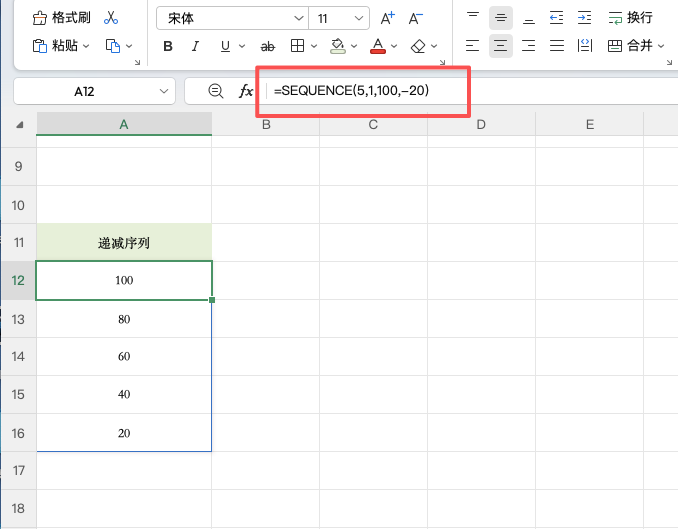
Task: Open the fill color dropdown arrow
Action: click(354, 46)
